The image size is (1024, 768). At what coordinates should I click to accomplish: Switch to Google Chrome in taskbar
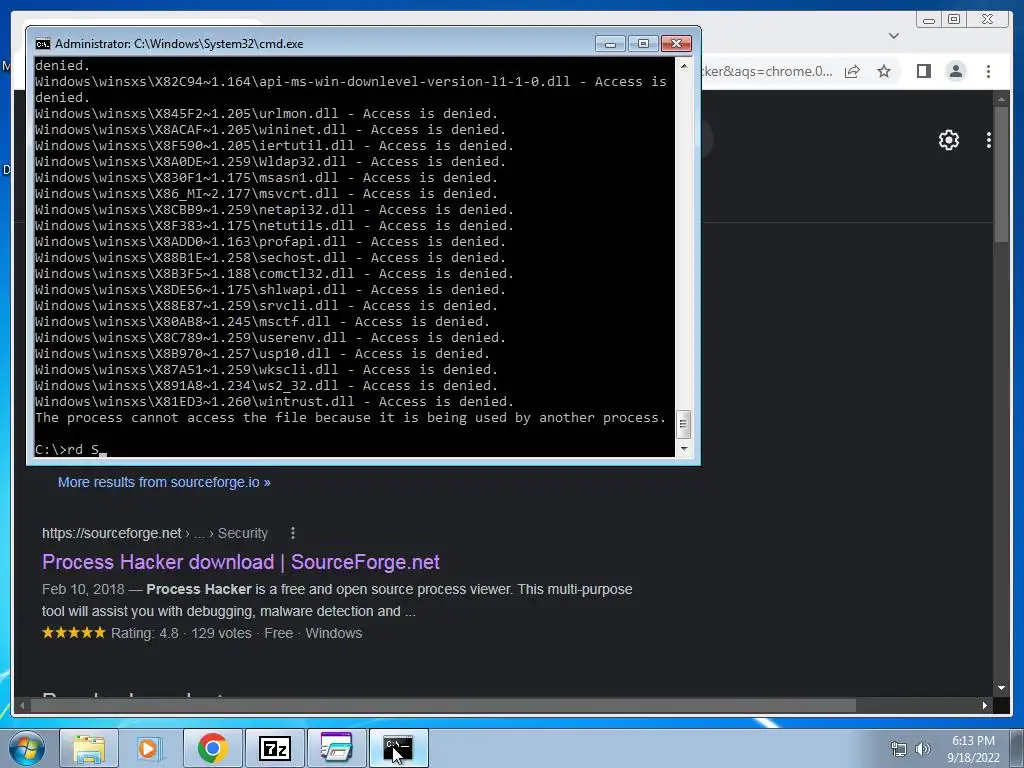(x=212, y=748)
